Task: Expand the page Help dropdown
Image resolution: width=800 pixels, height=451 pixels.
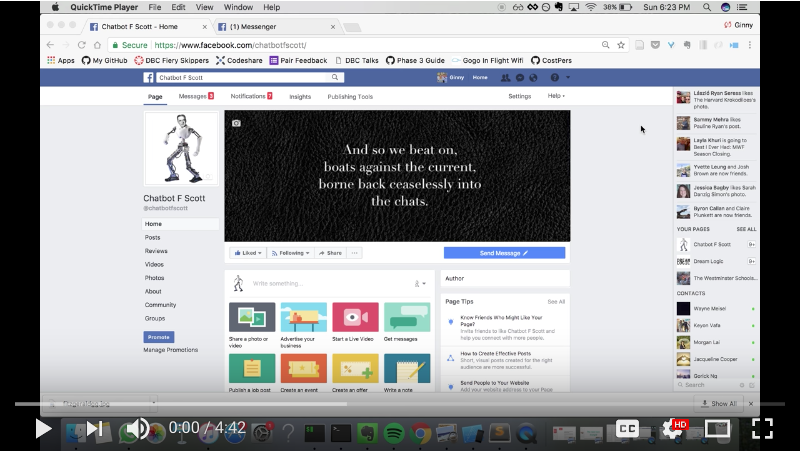Action: pos(556,96)
